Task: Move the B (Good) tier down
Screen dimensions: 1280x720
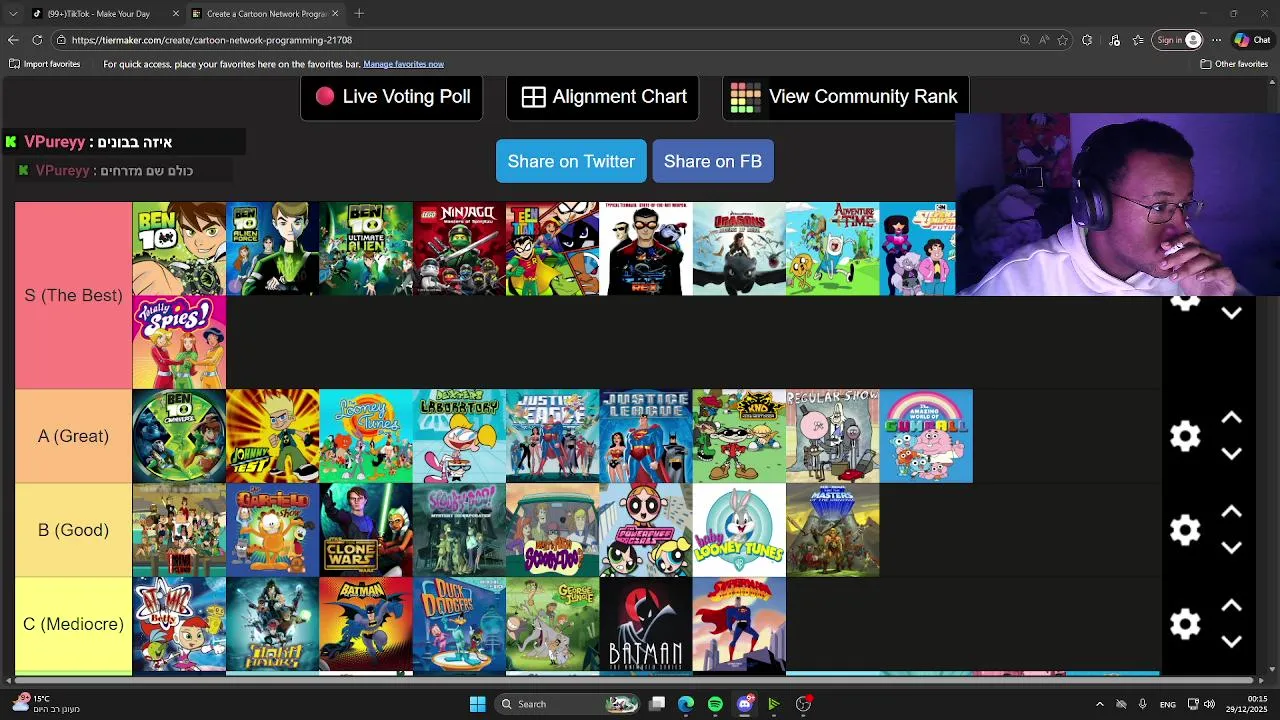Action: pos(1231,548)
